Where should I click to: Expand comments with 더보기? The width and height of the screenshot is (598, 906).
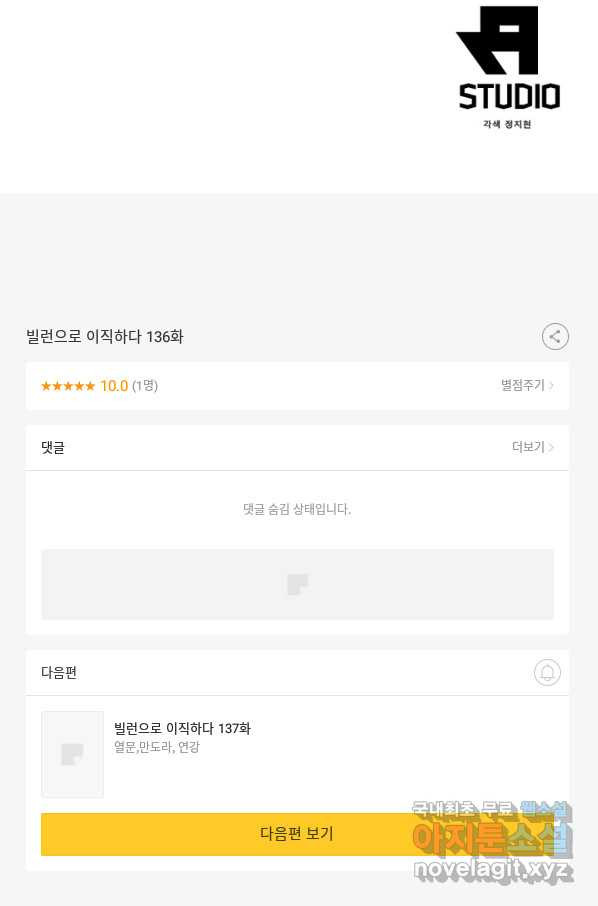528,447
